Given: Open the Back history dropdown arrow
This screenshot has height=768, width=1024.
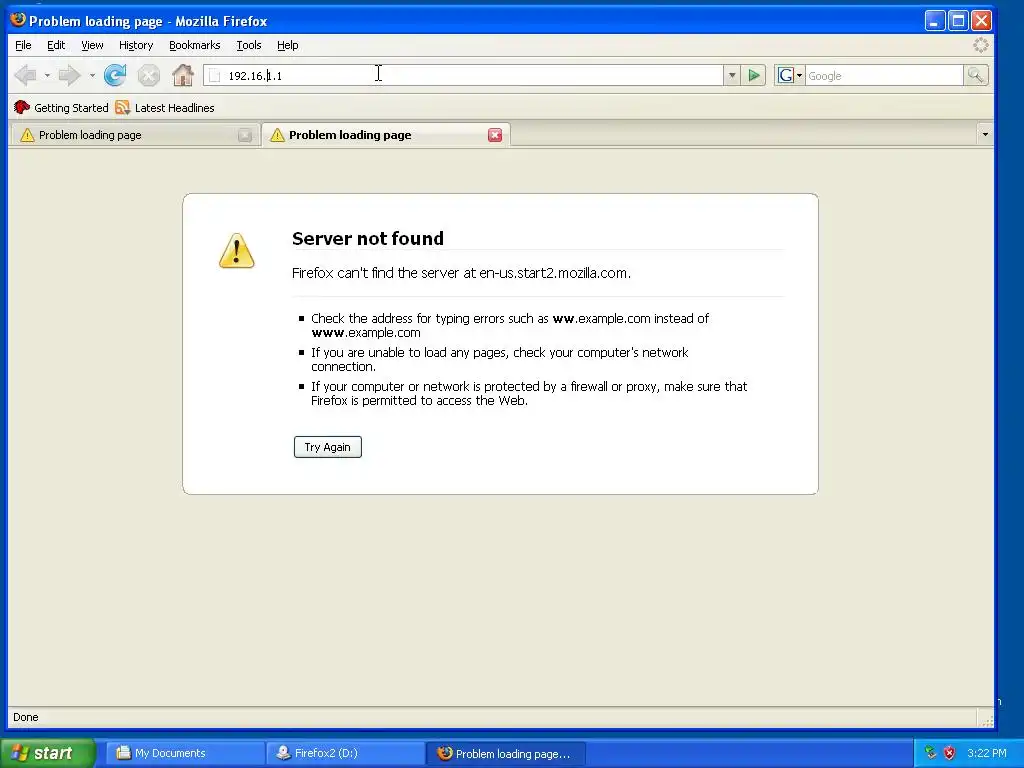Looking at the screenshot, I should (47, 76).
